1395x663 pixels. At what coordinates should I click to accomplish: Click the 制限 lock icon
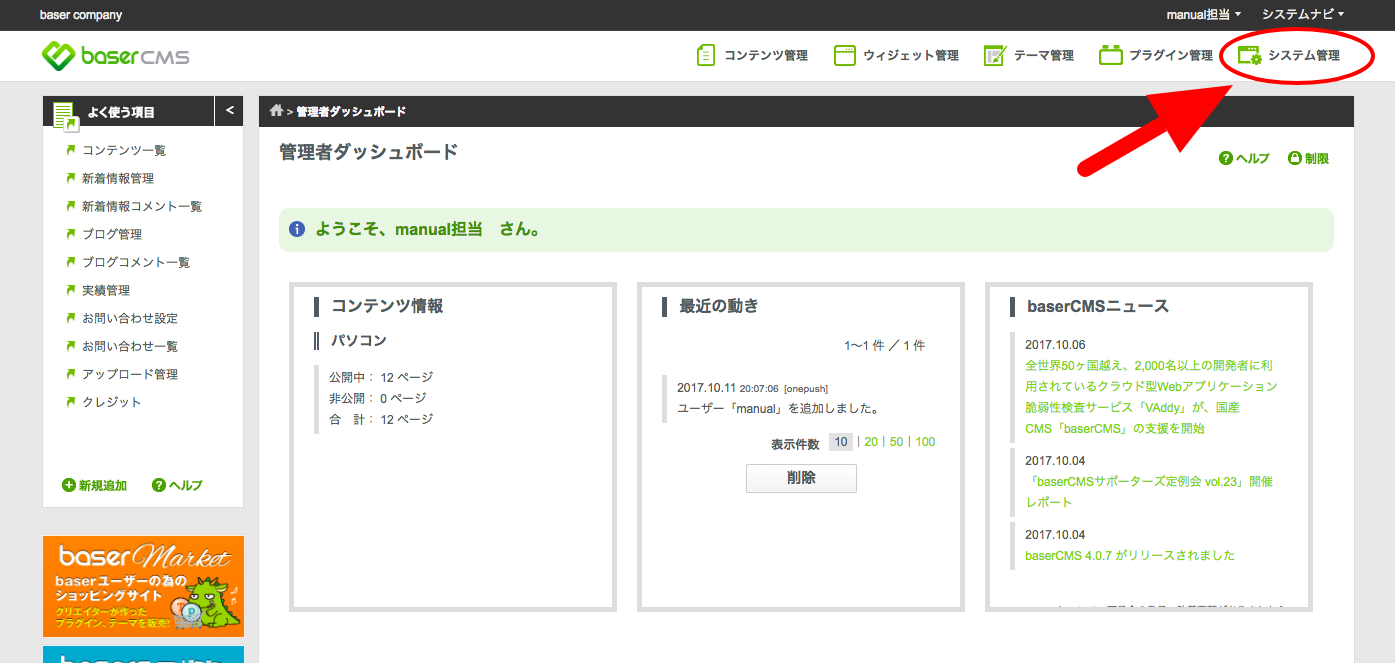pyautogui.click(x=1295, y=158)
